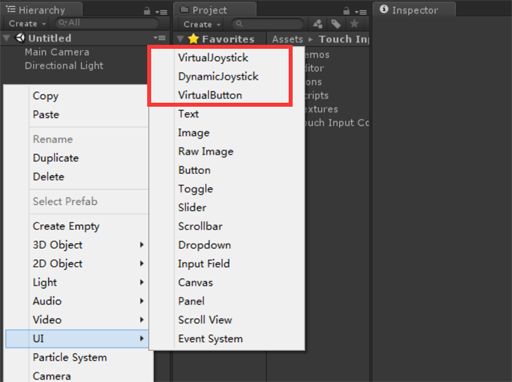Viewport: 512px width, 382px height.
Task: Open the Hierarchy panel options menu icon
Action: [161, 12]
